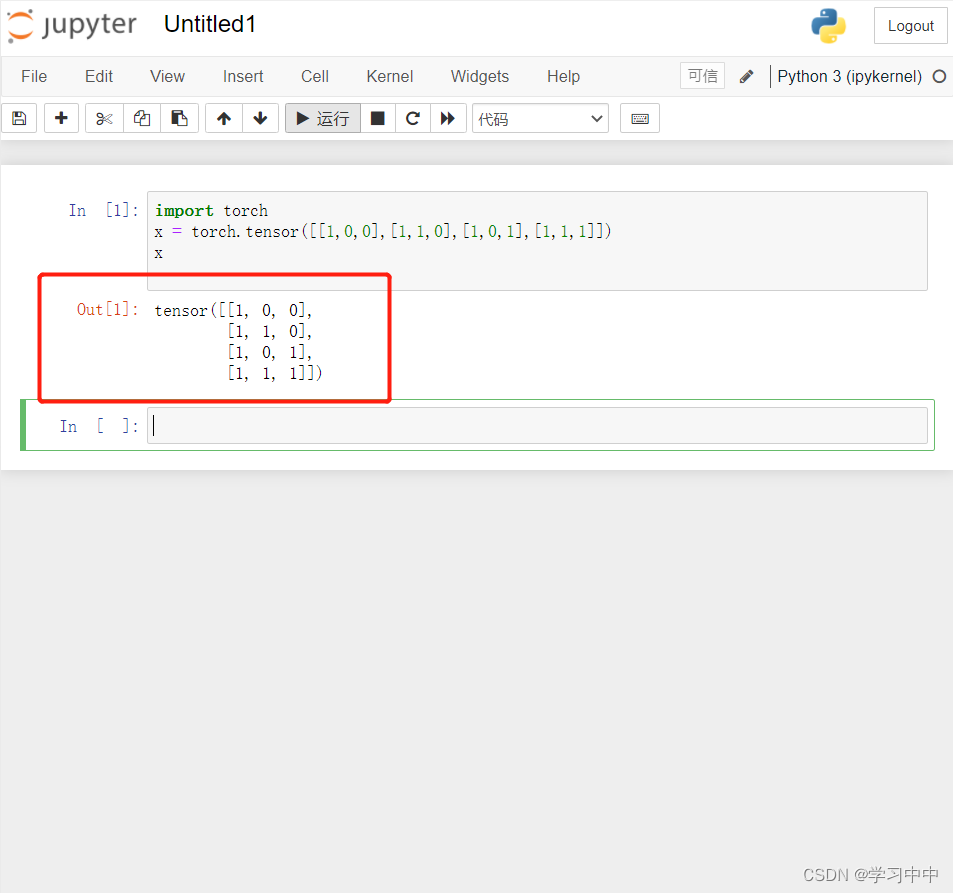Image resolution: width=953 pixels, height=893 pixels.
Task: Click the Jupyter logo
Action: (x=71, y=26)
